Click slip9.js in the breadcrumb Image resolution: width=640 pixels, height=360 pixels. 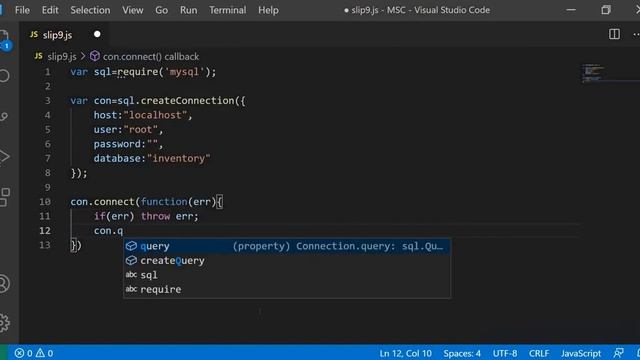[x=62, y=56]
